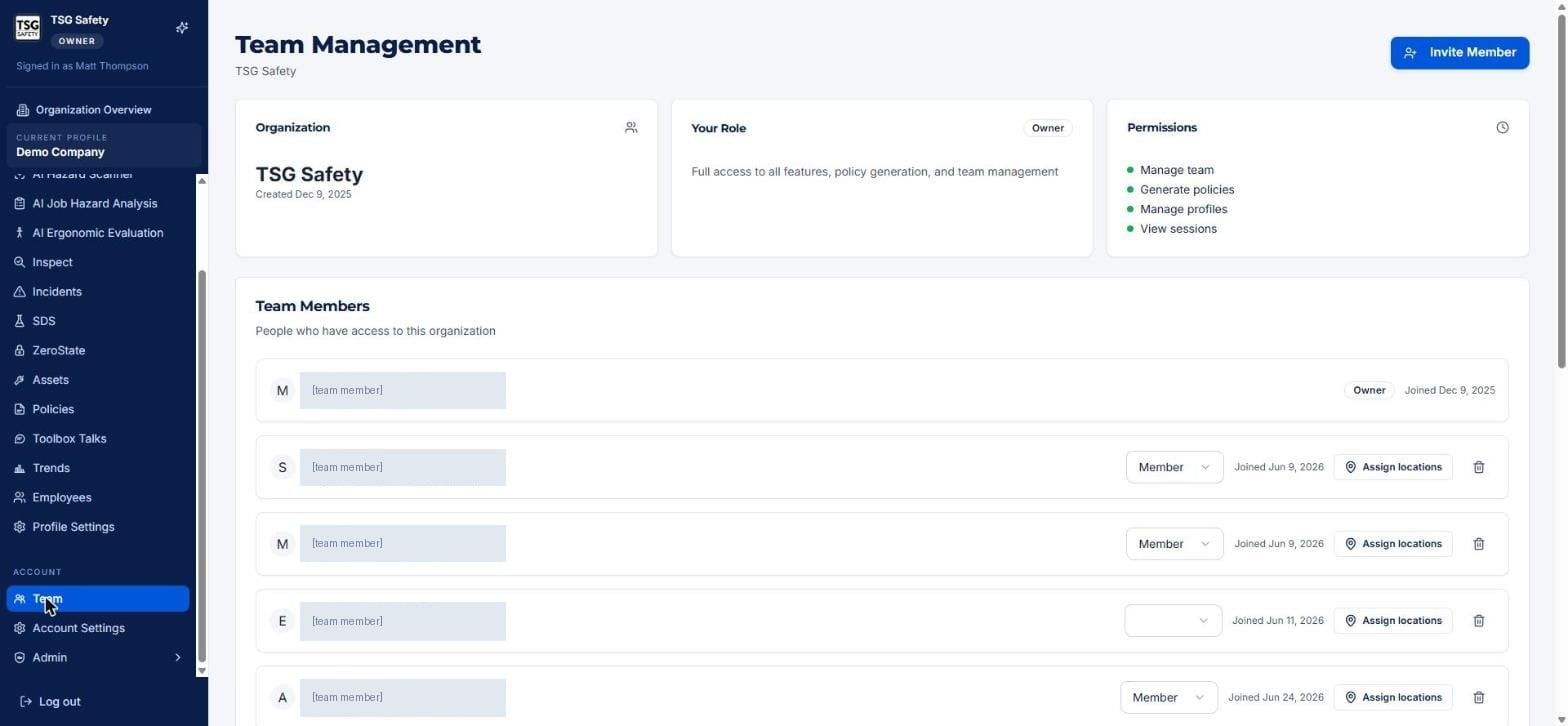Expand the Admin submenu chevron

point(178,658)
